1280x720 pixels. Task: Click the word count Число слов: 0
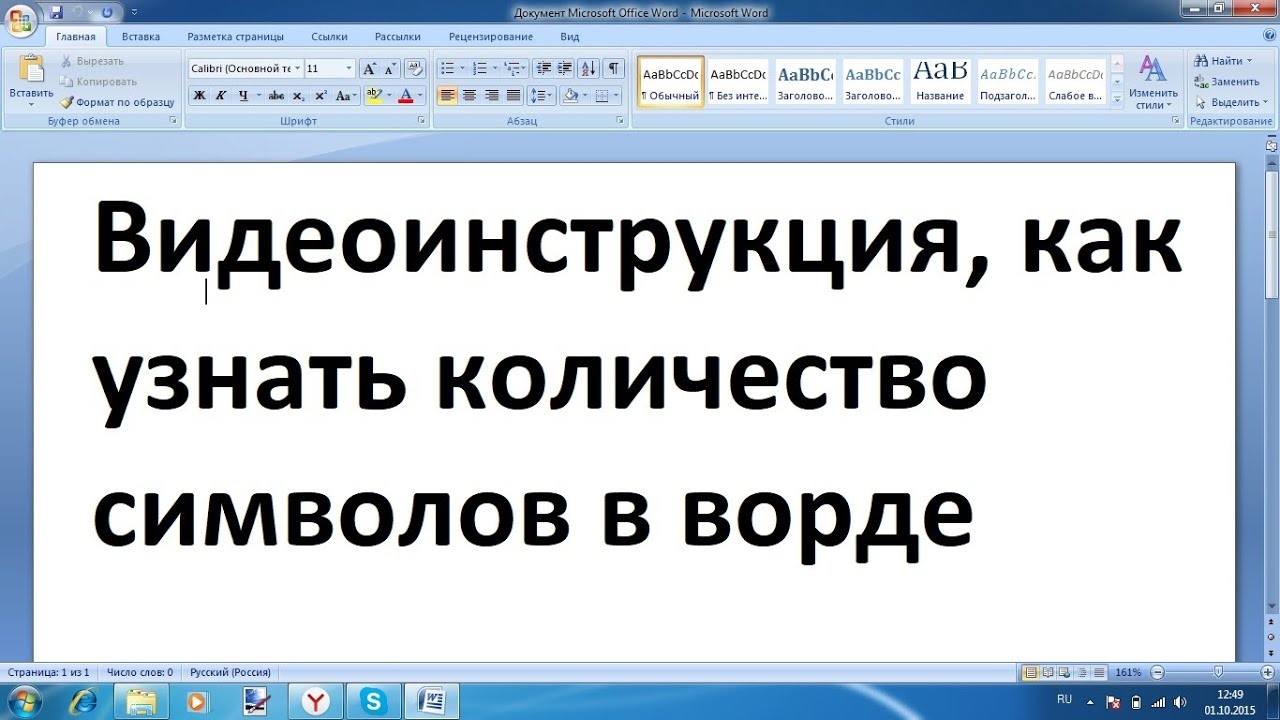[x=140, y=672]
